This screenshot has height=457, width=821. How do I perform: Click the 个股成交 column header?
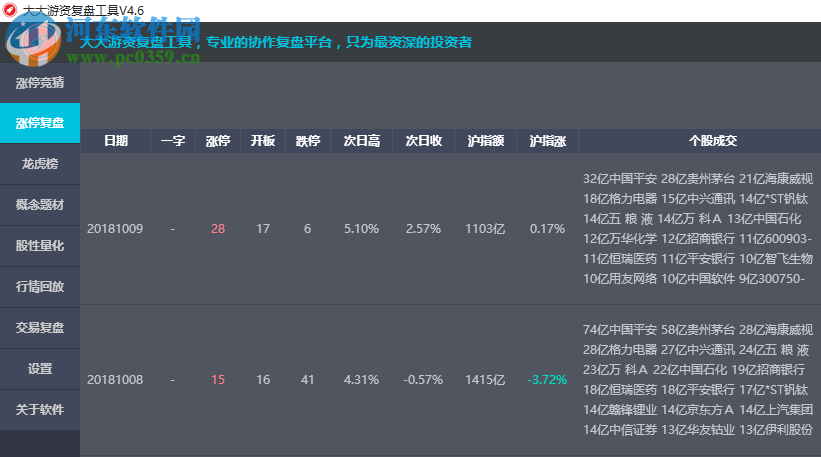(712, 141)
